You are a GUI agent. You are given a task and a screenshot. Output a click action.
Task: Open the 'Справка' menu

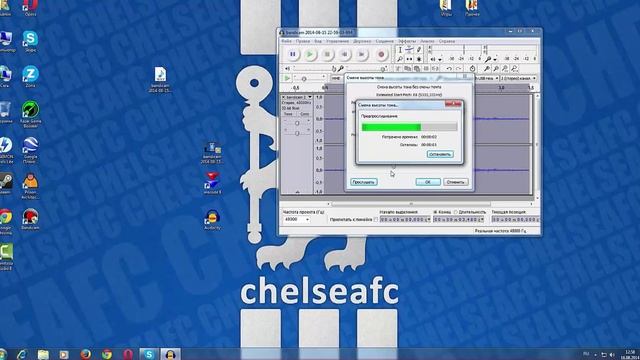447,41
